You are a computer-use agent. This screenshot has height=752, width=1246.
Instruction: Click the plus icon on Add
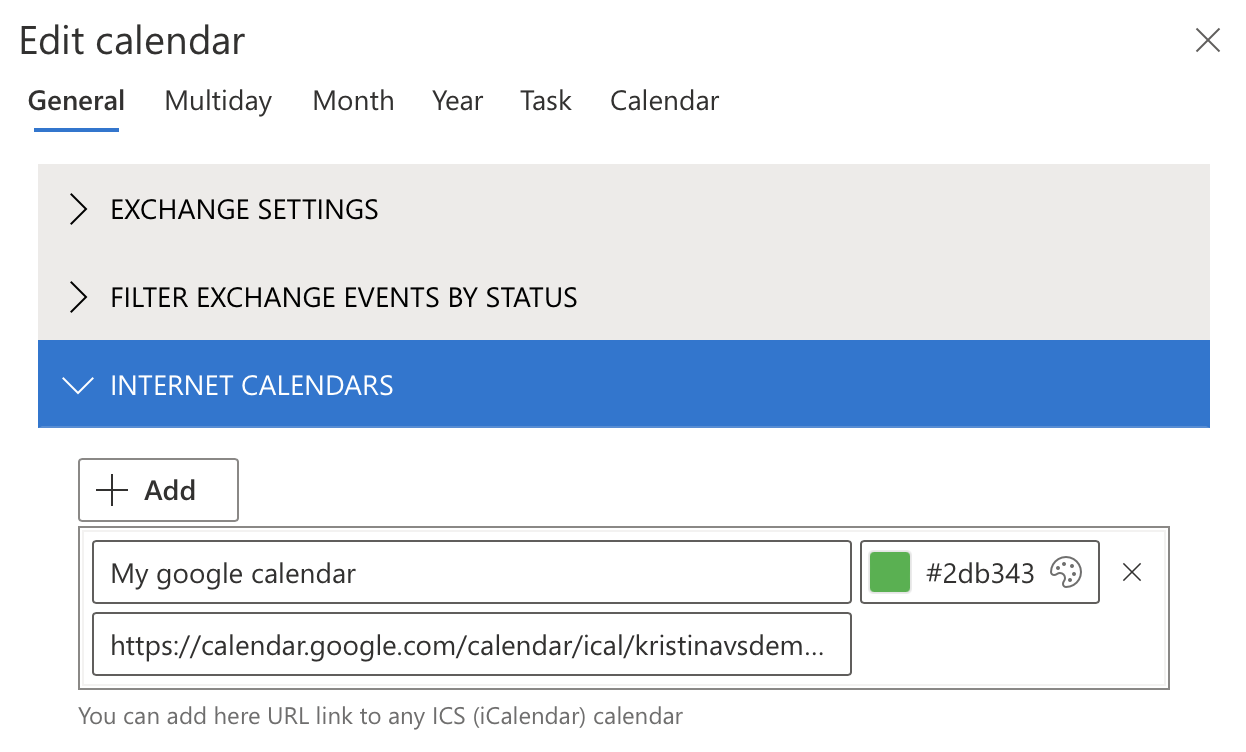tap(112, 490)
